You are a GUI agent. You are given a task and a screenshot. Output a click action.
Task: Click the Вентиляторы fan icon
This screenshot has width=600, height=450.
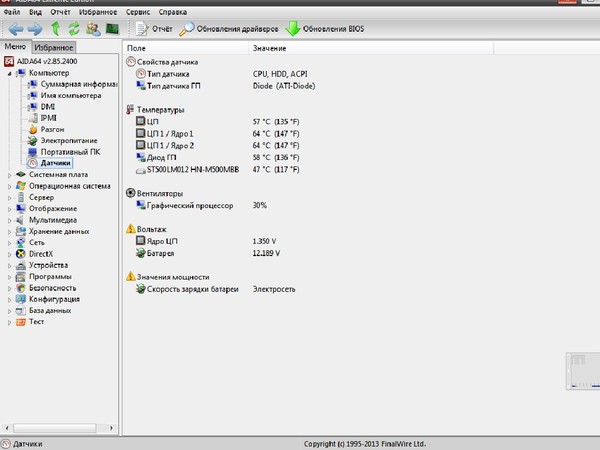point(130,193)
